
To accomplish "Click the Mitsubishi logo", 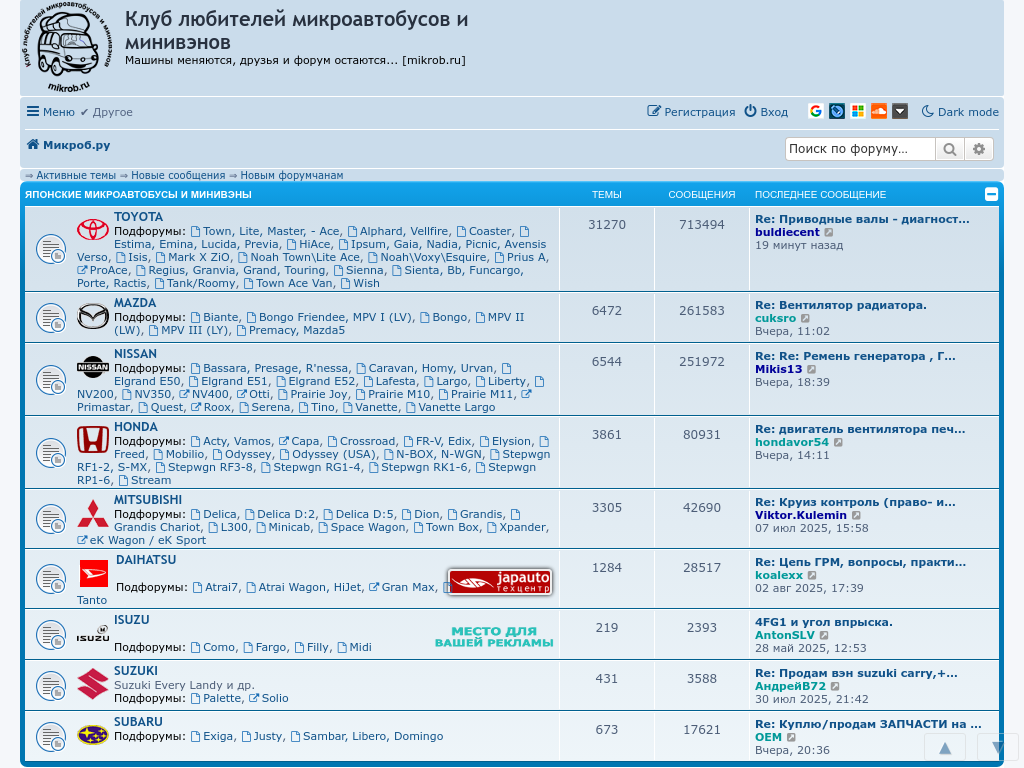I will pos(93,514).
